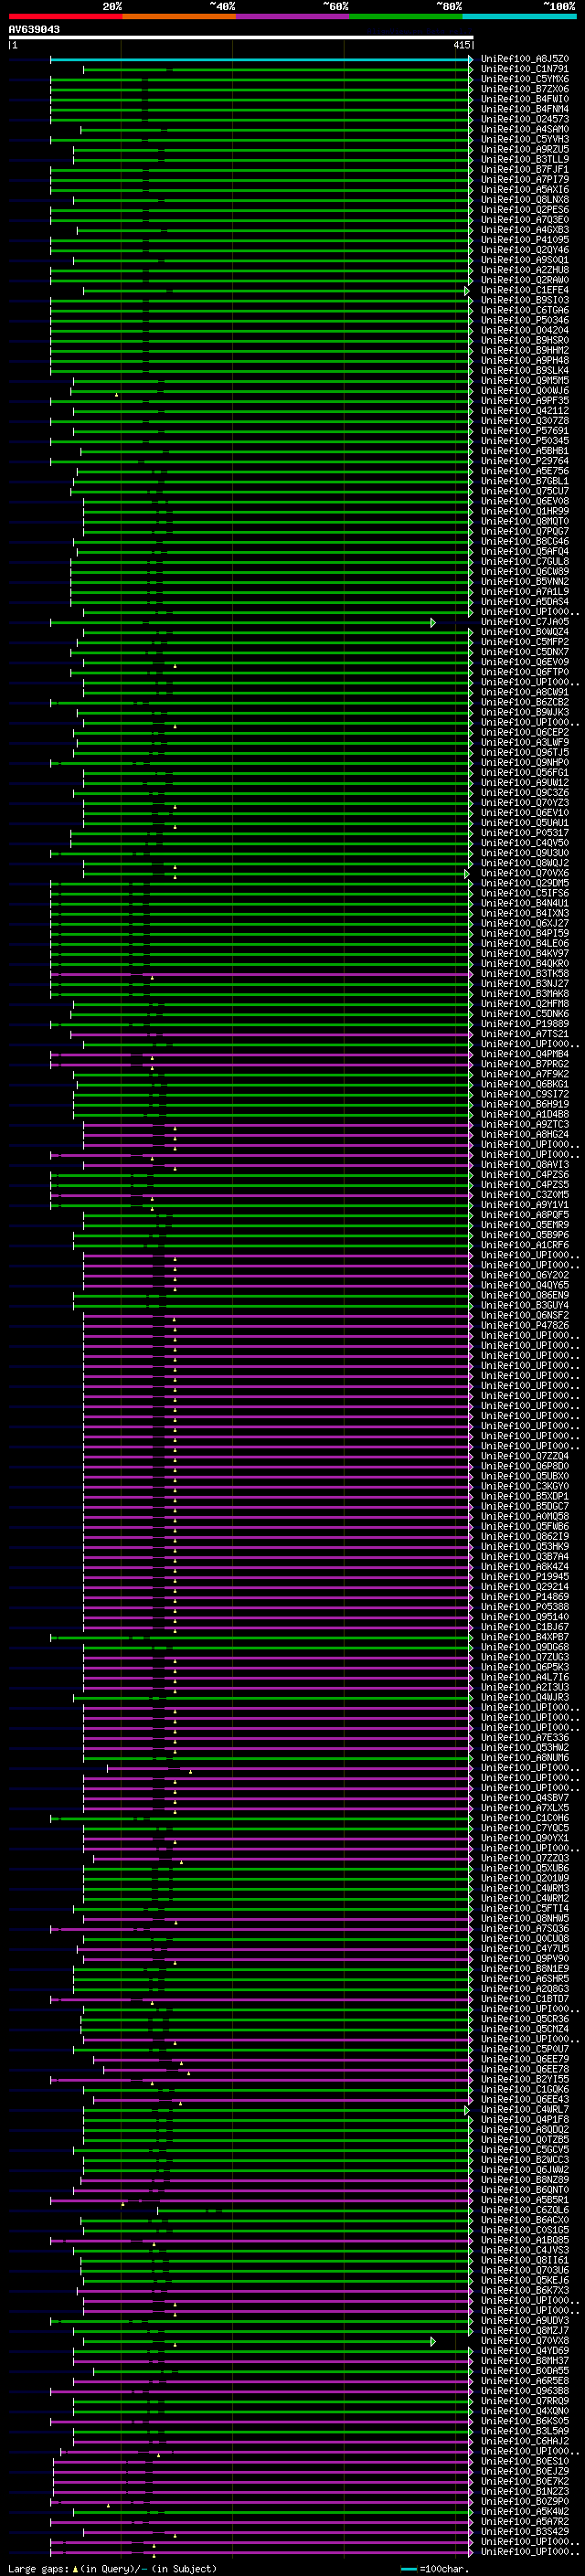Open hit UniRef100_Q29DM5
This screenshot has height=2576, width=585.
click(x=525, y=883)
